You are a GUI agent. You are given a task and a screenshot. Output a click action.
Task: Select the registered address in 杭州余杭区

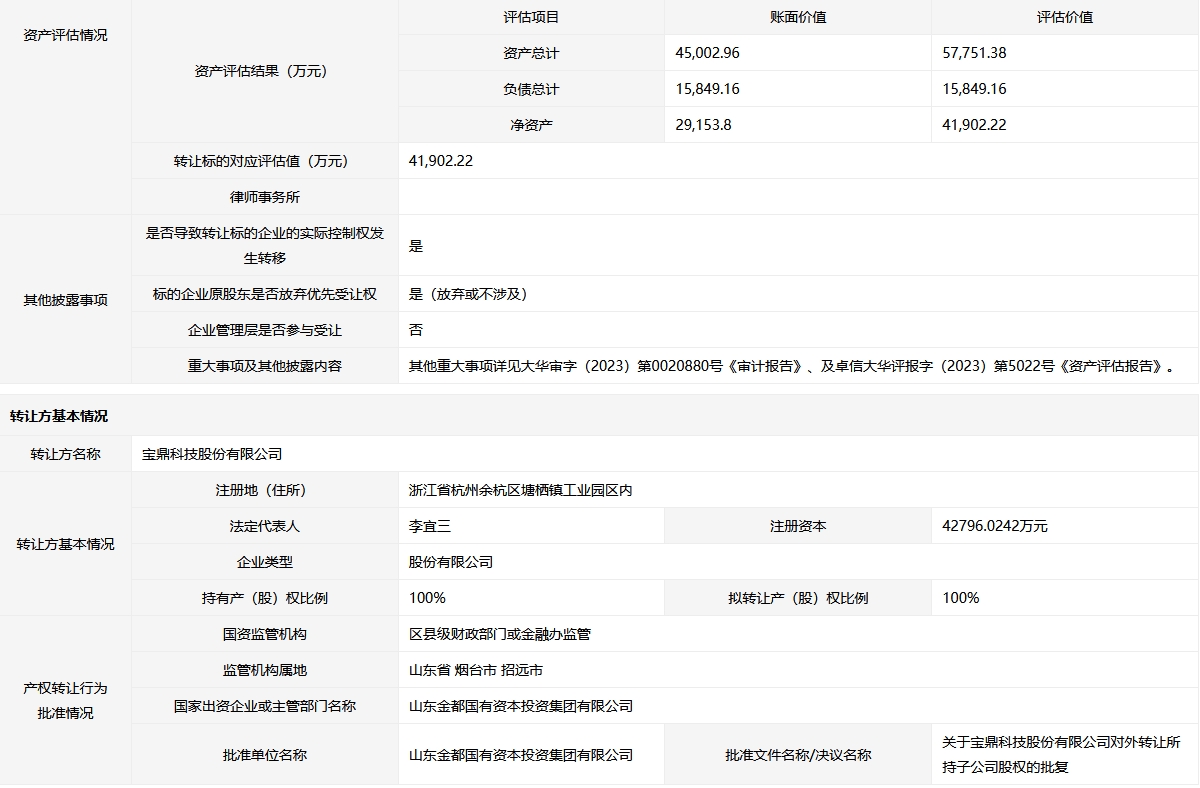click(x=521, y=490)
